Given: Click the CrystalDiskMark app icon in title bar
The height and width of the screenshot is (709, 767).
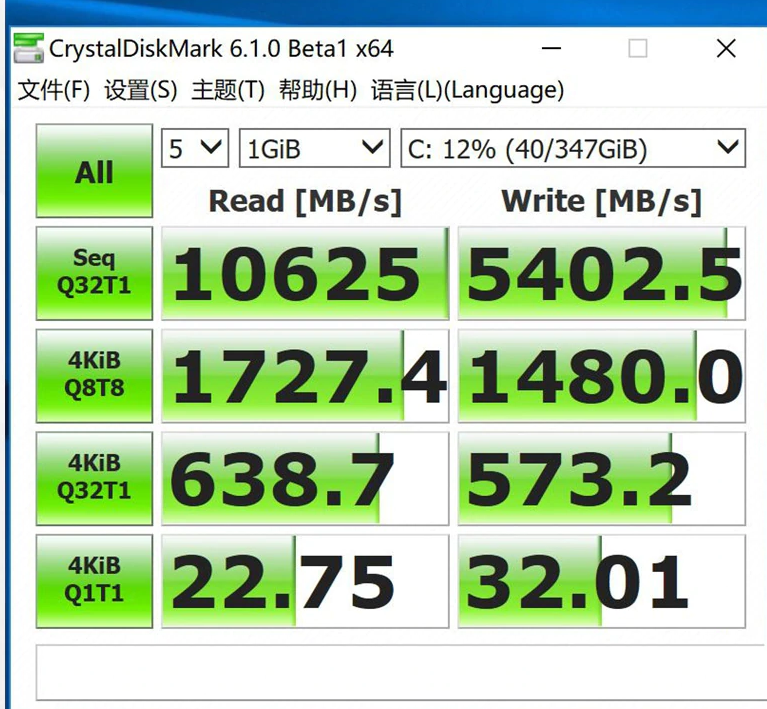Looking at the screenshot, I should click(x=28, y=48).
